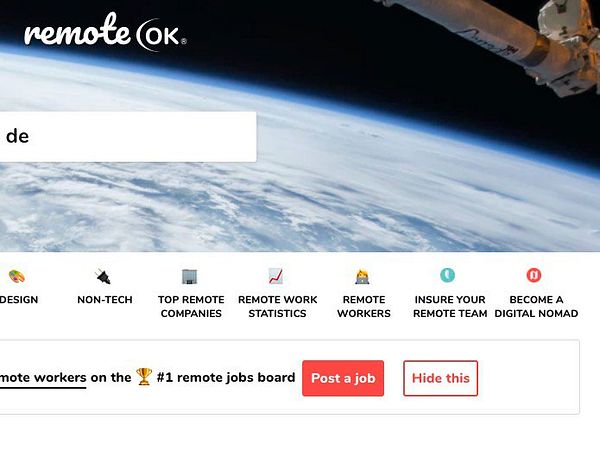Open the REMOTE WORKERS text label

[364, 307]
